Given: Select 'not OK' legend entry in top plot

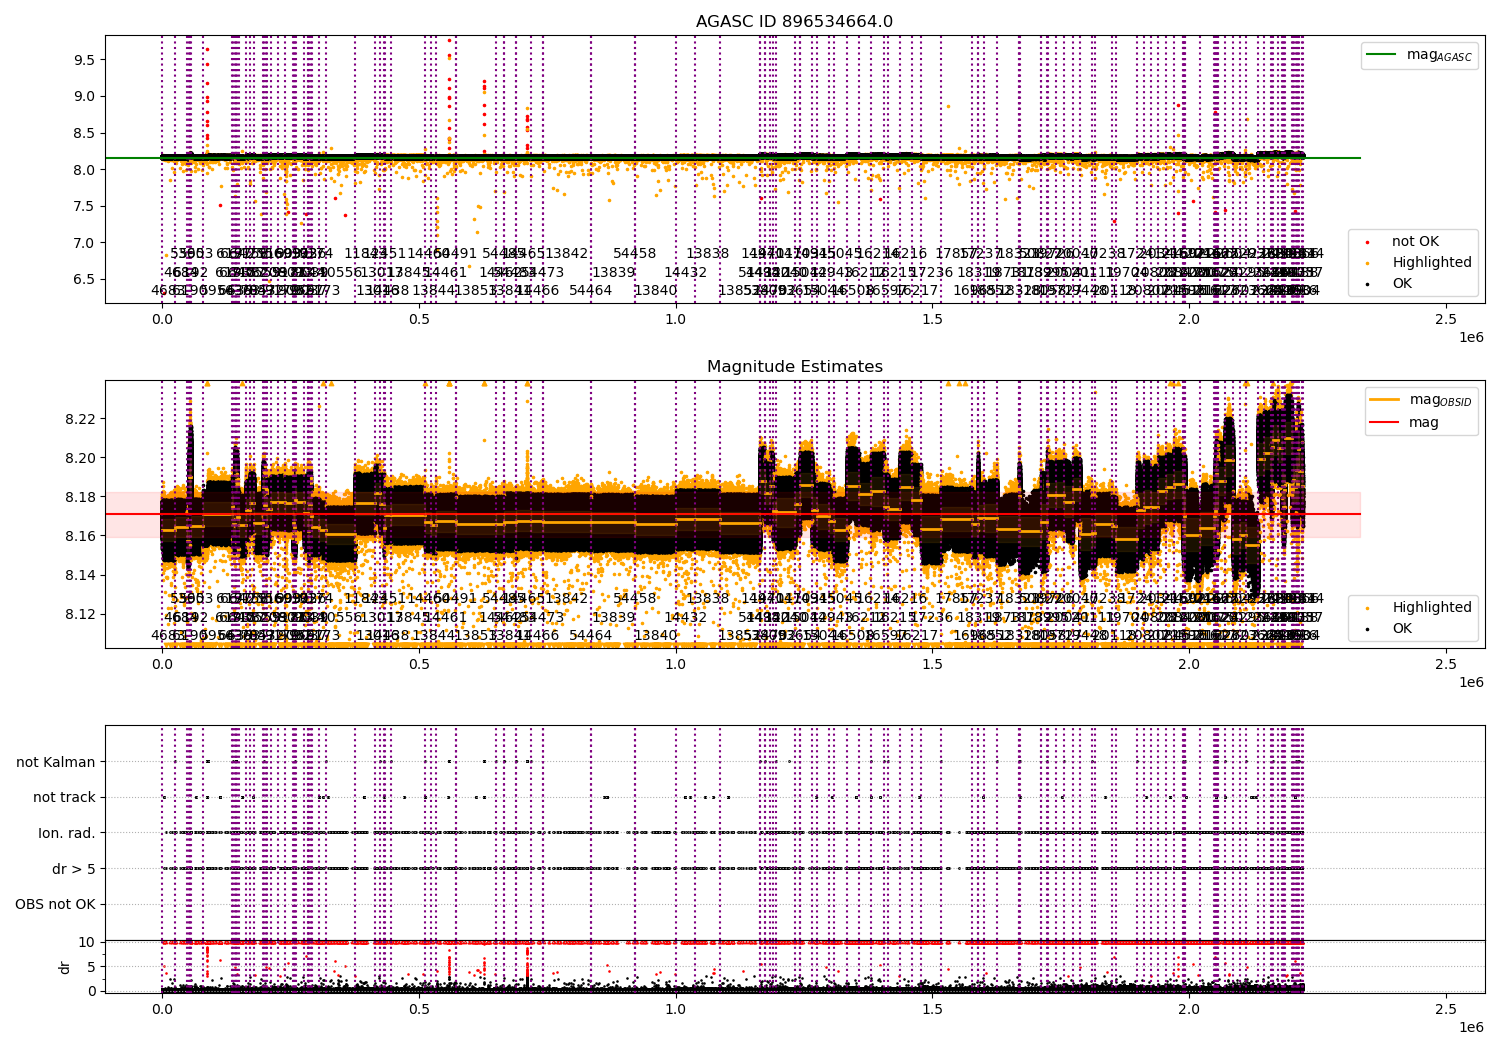Looking at the screenshot, I should tap(1415, 241).
